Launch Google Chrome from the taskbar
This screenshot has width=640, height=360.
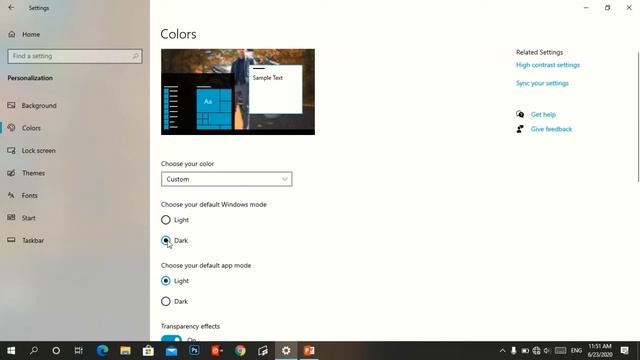[240, 351]
